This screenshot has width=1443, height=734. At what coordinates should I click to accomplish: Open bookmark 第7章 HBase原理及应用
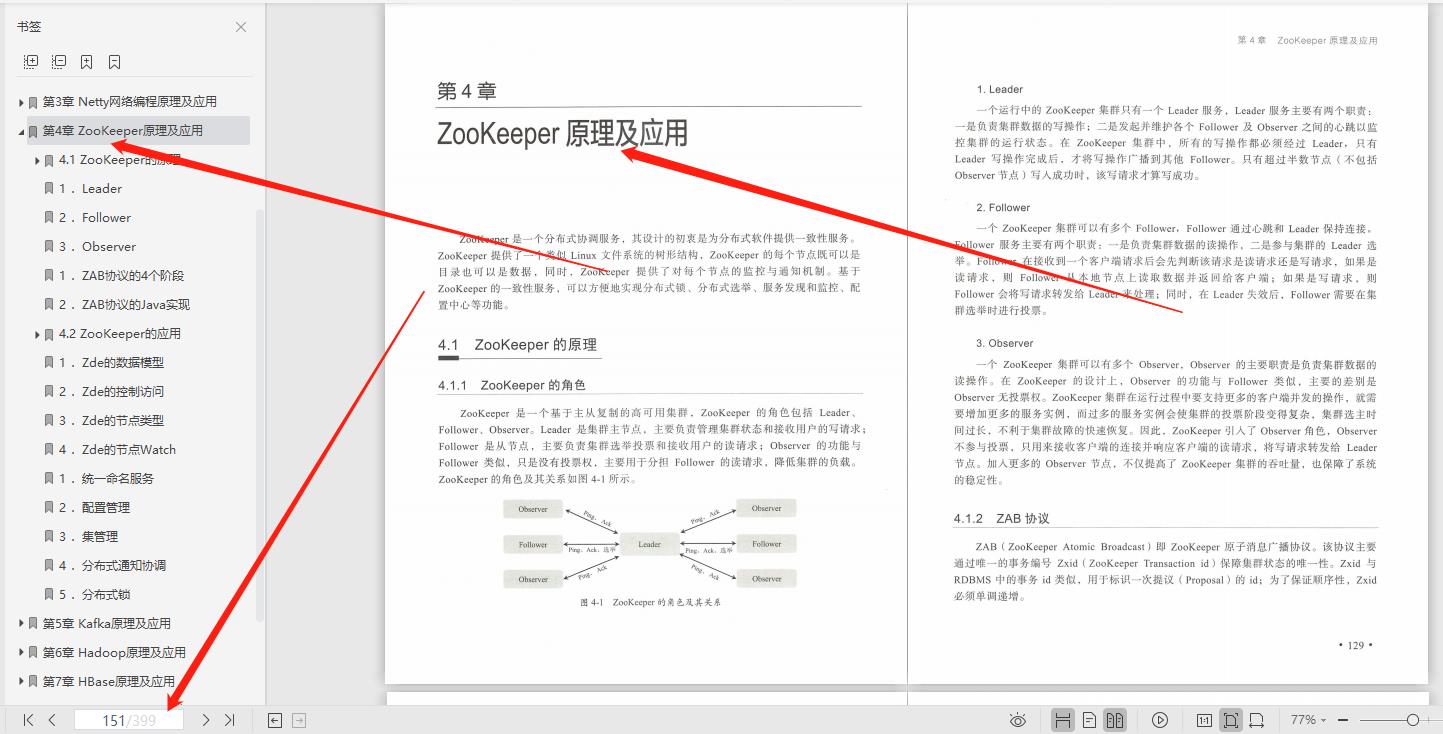(x=108, y=682)
